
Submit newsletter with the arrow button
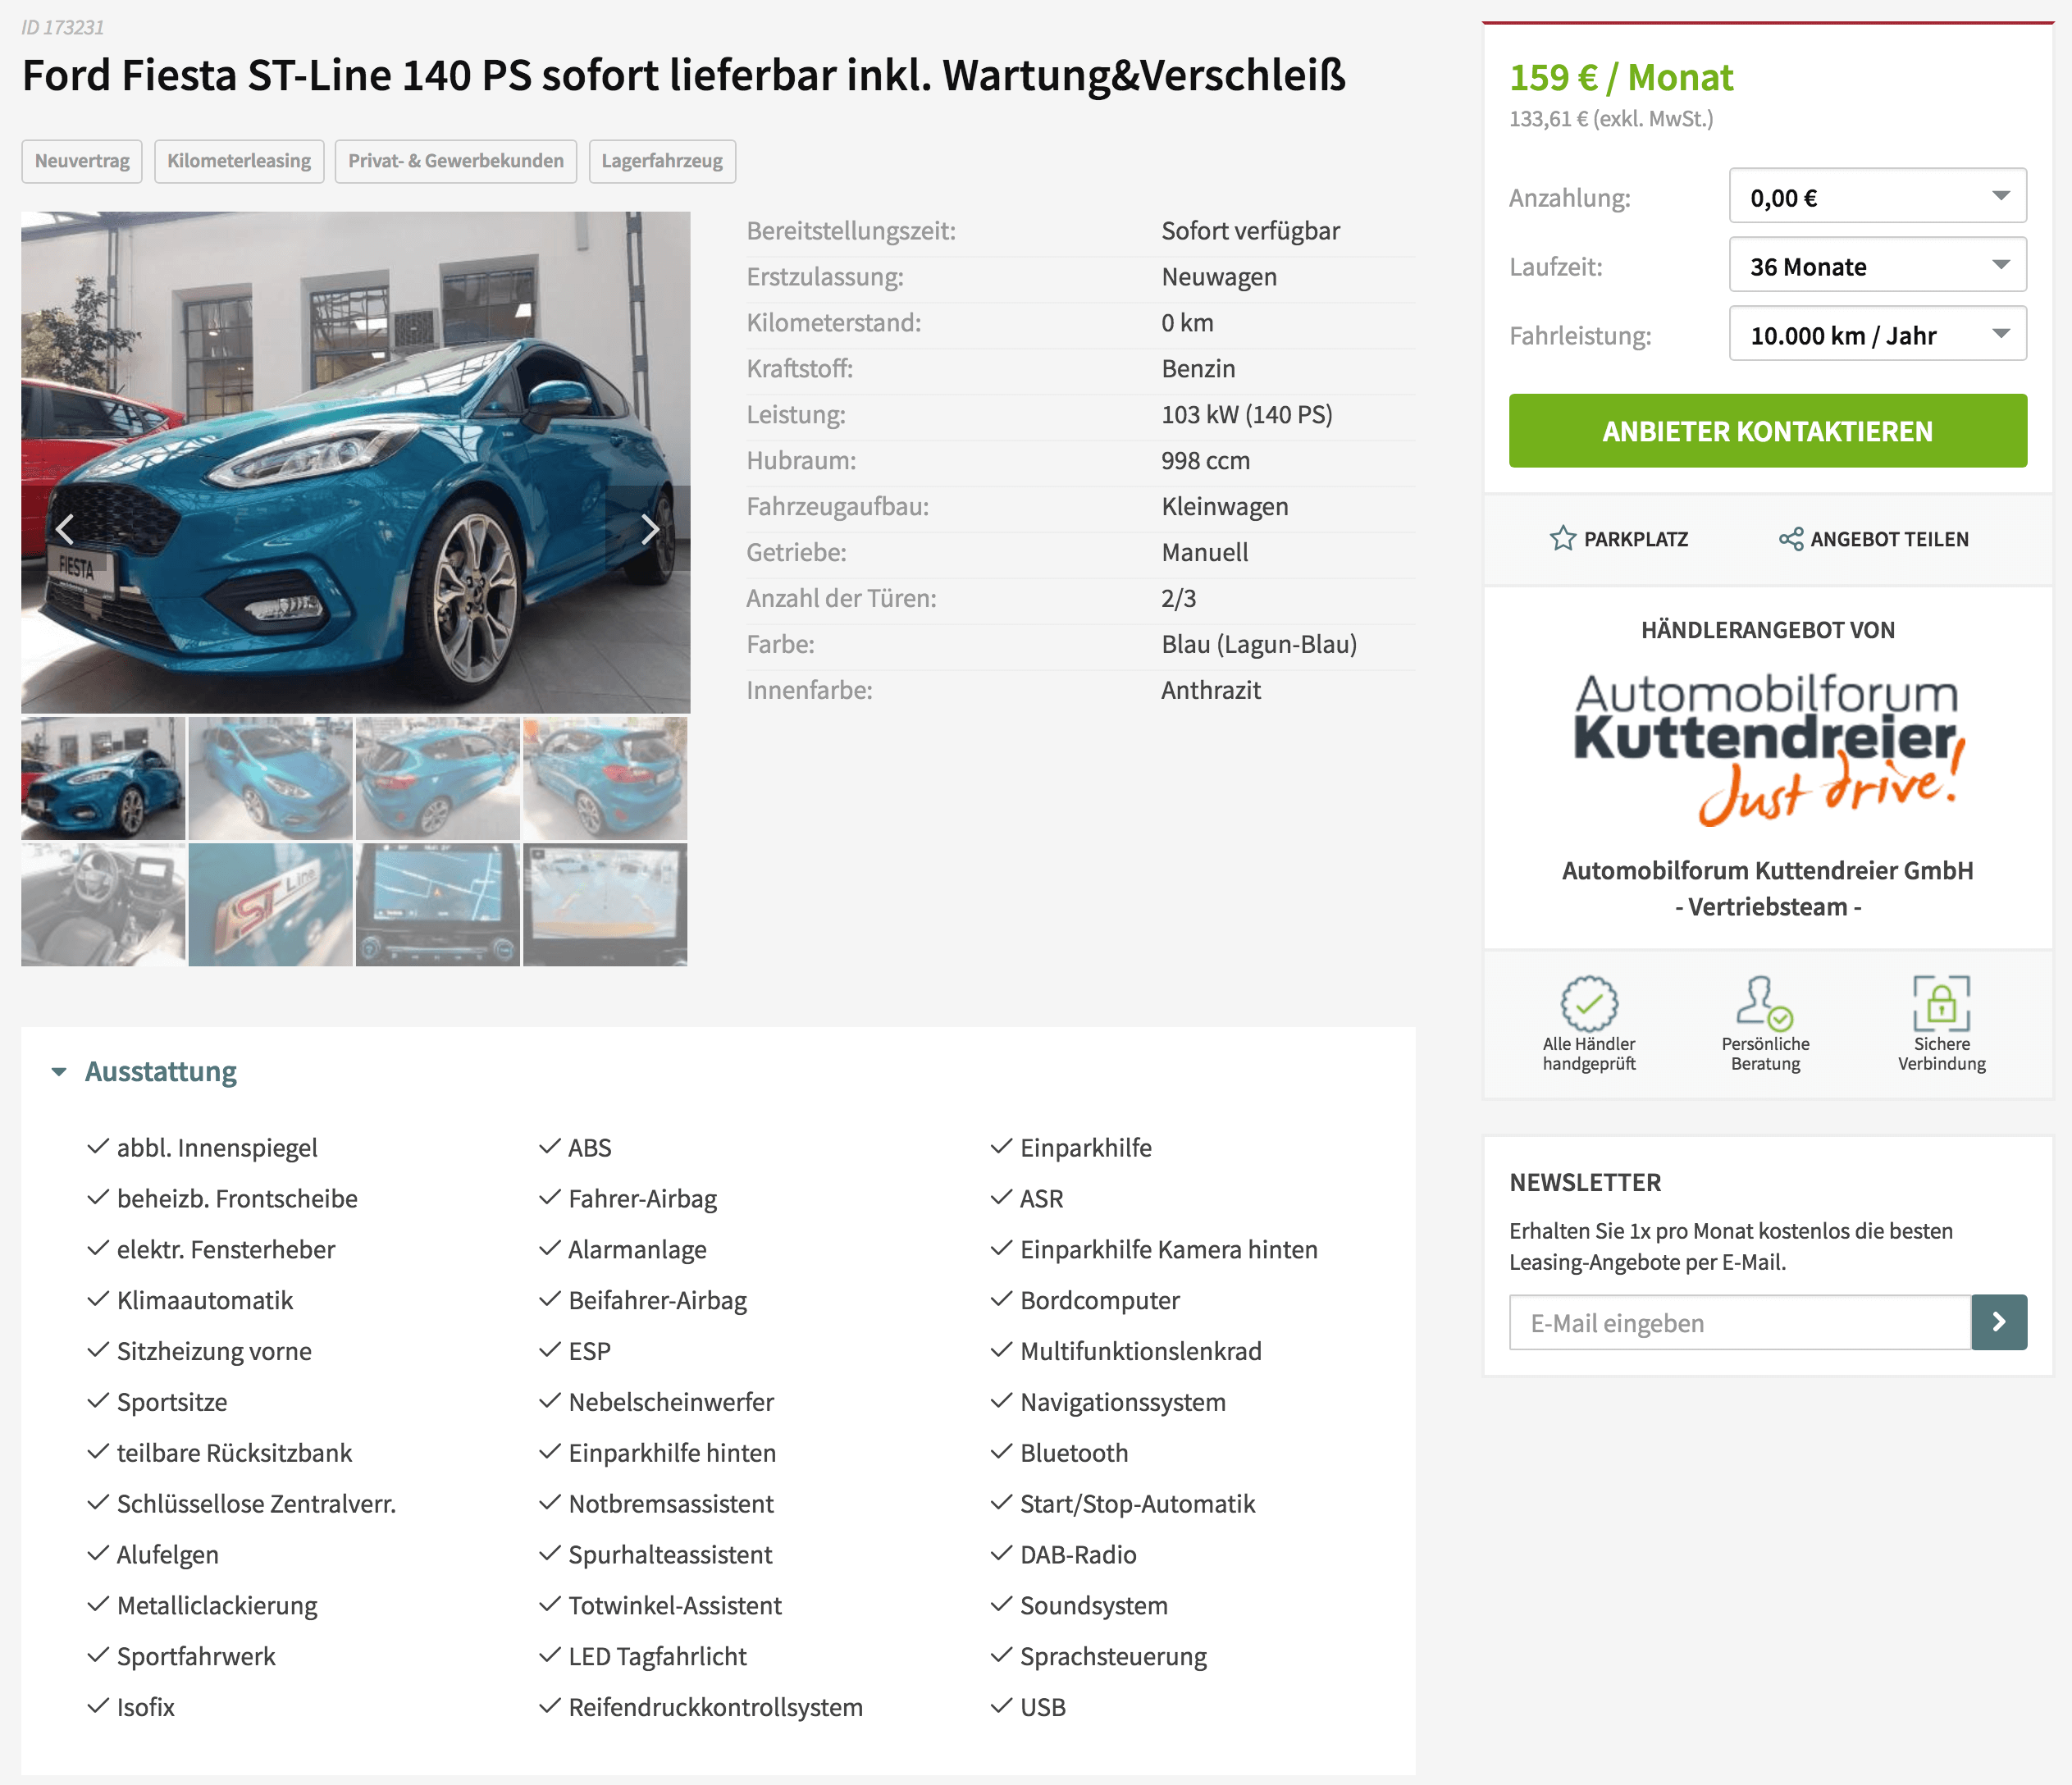[x=1999, y=1322]
